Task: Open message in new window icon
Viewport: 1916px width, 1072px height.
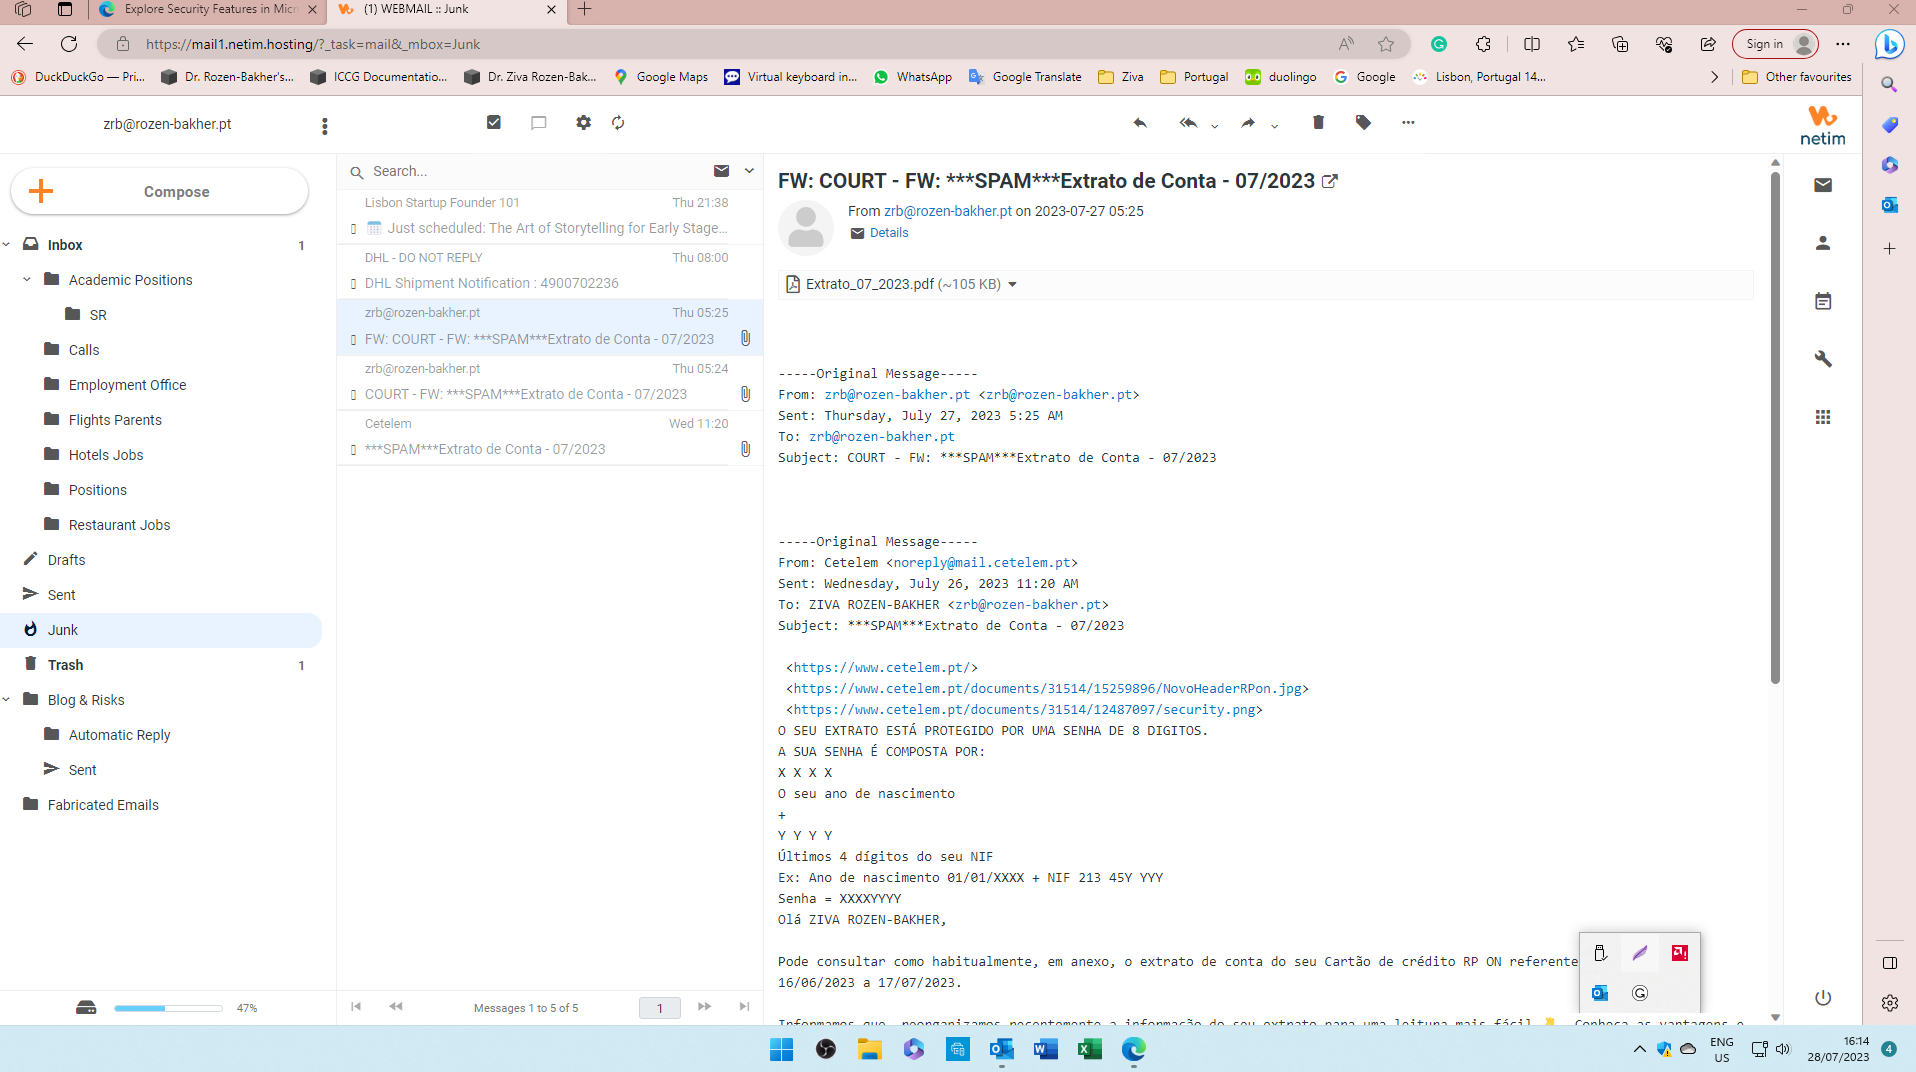Action: point(1330,181)
